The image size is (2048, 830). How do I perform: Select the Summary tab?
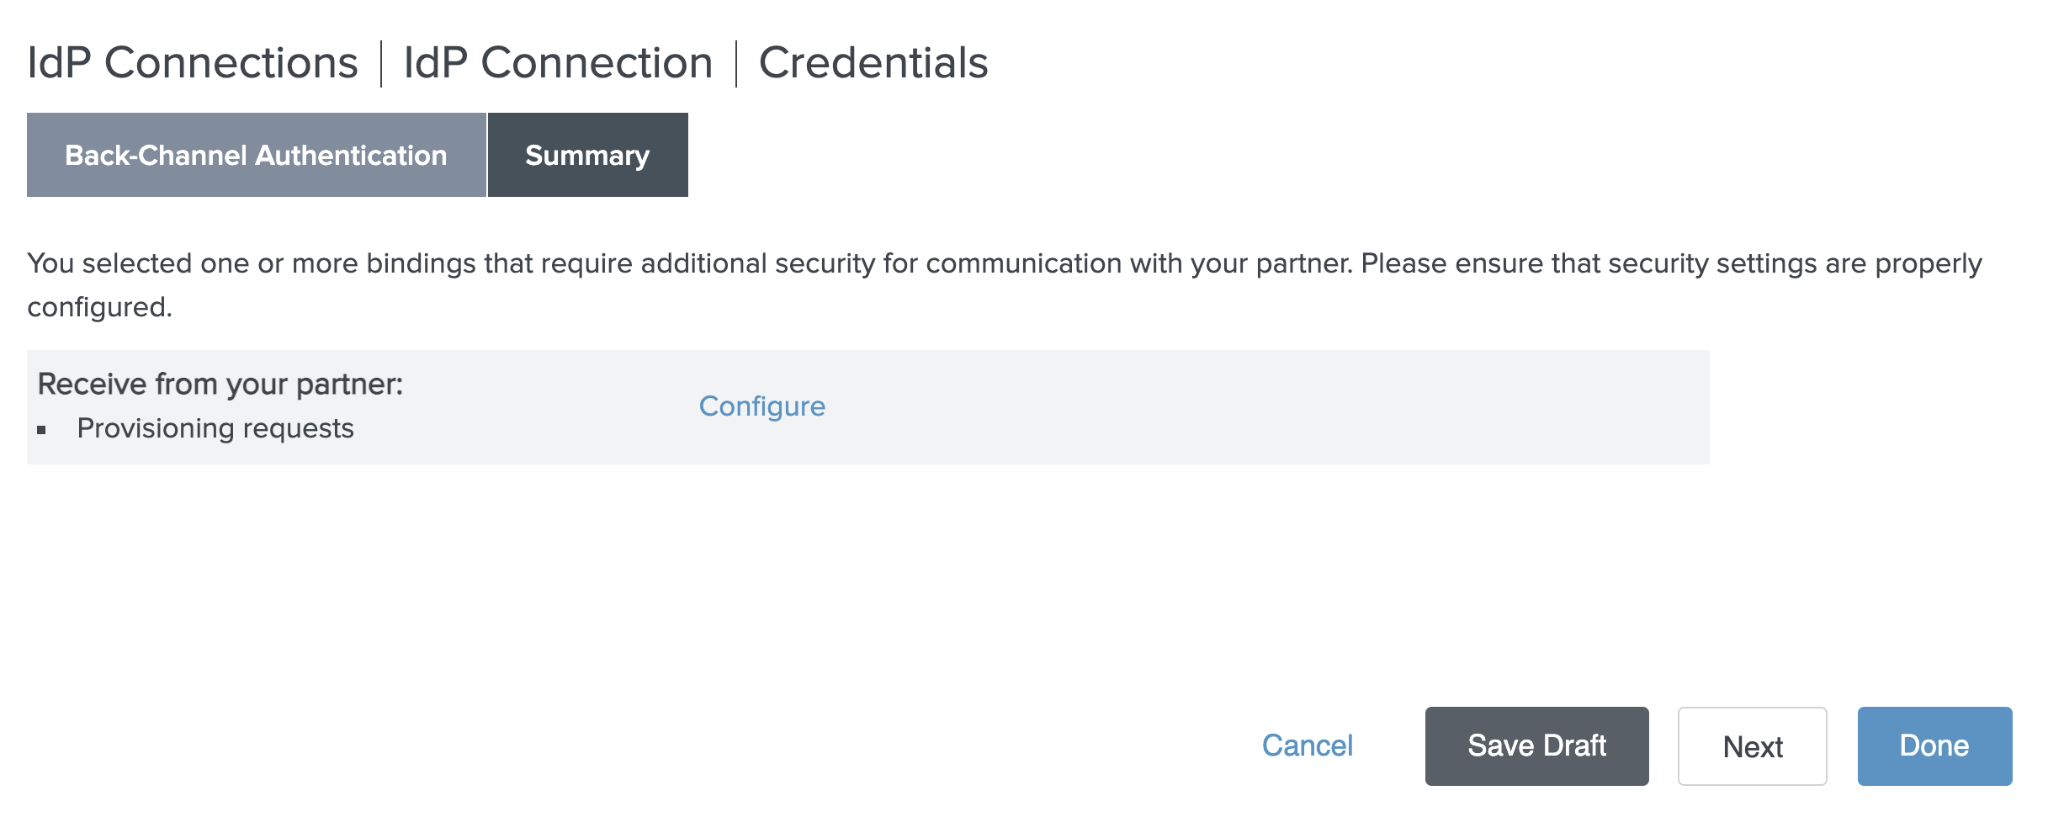tap(587, 155)
